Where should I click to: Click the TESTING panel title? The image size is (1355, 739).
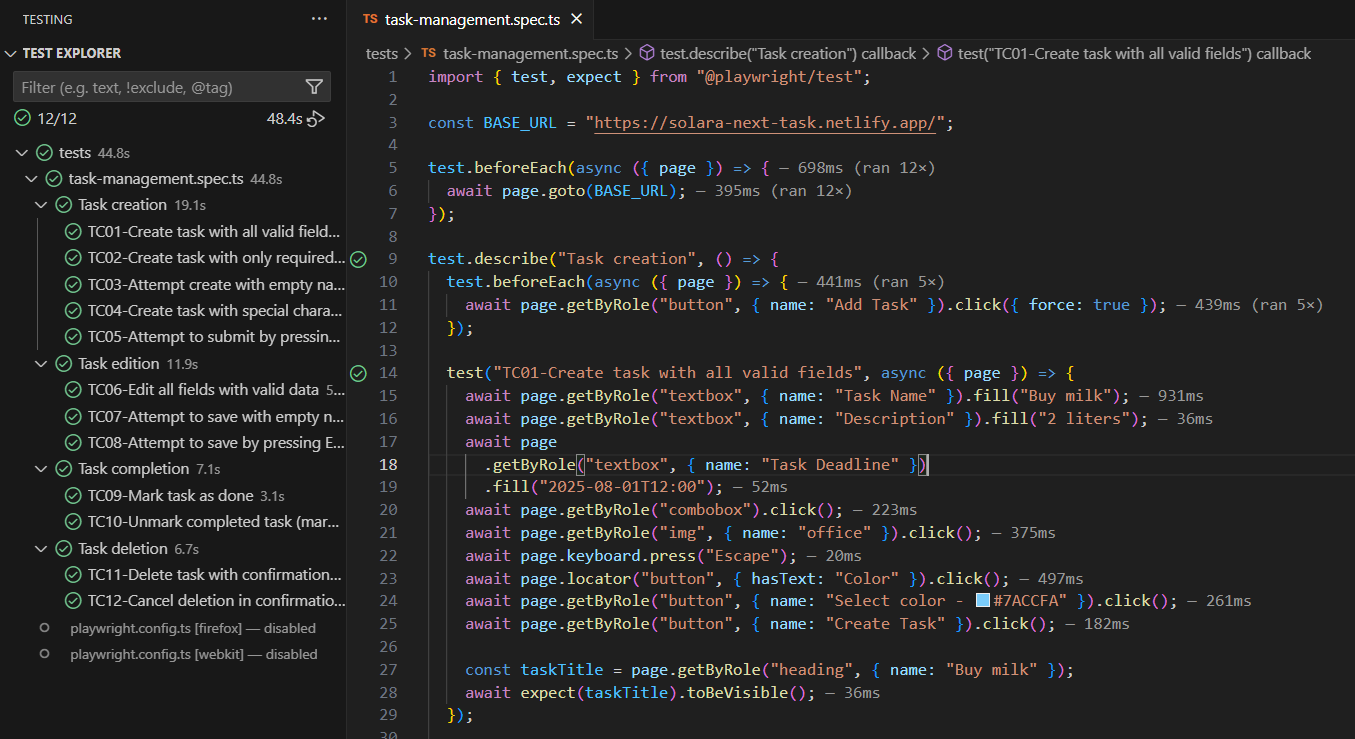point(47,19)
